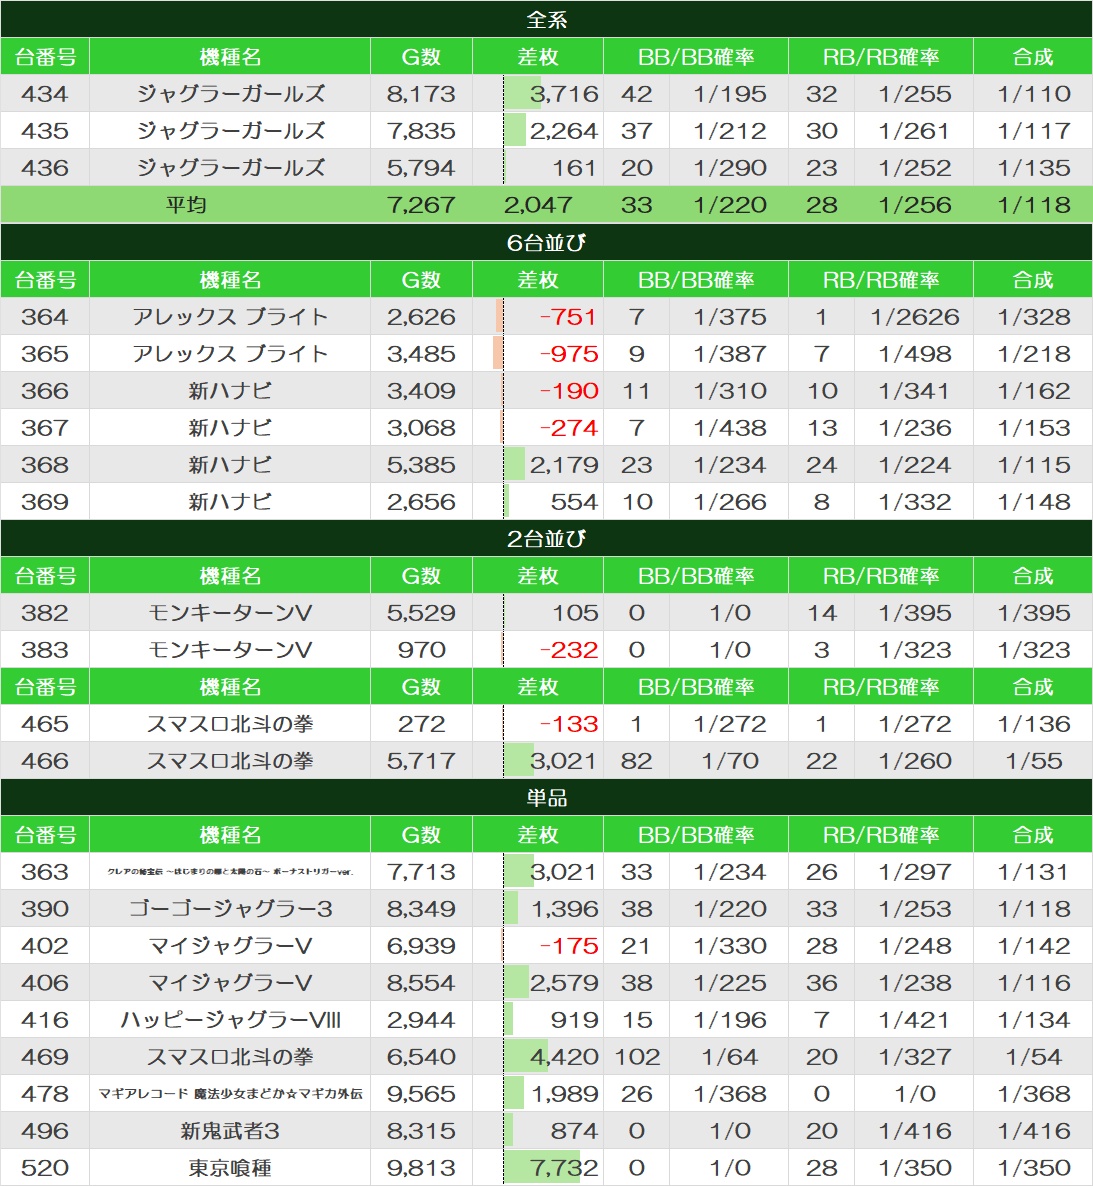Select 合成 header in 単品 table

(1033, 834)
